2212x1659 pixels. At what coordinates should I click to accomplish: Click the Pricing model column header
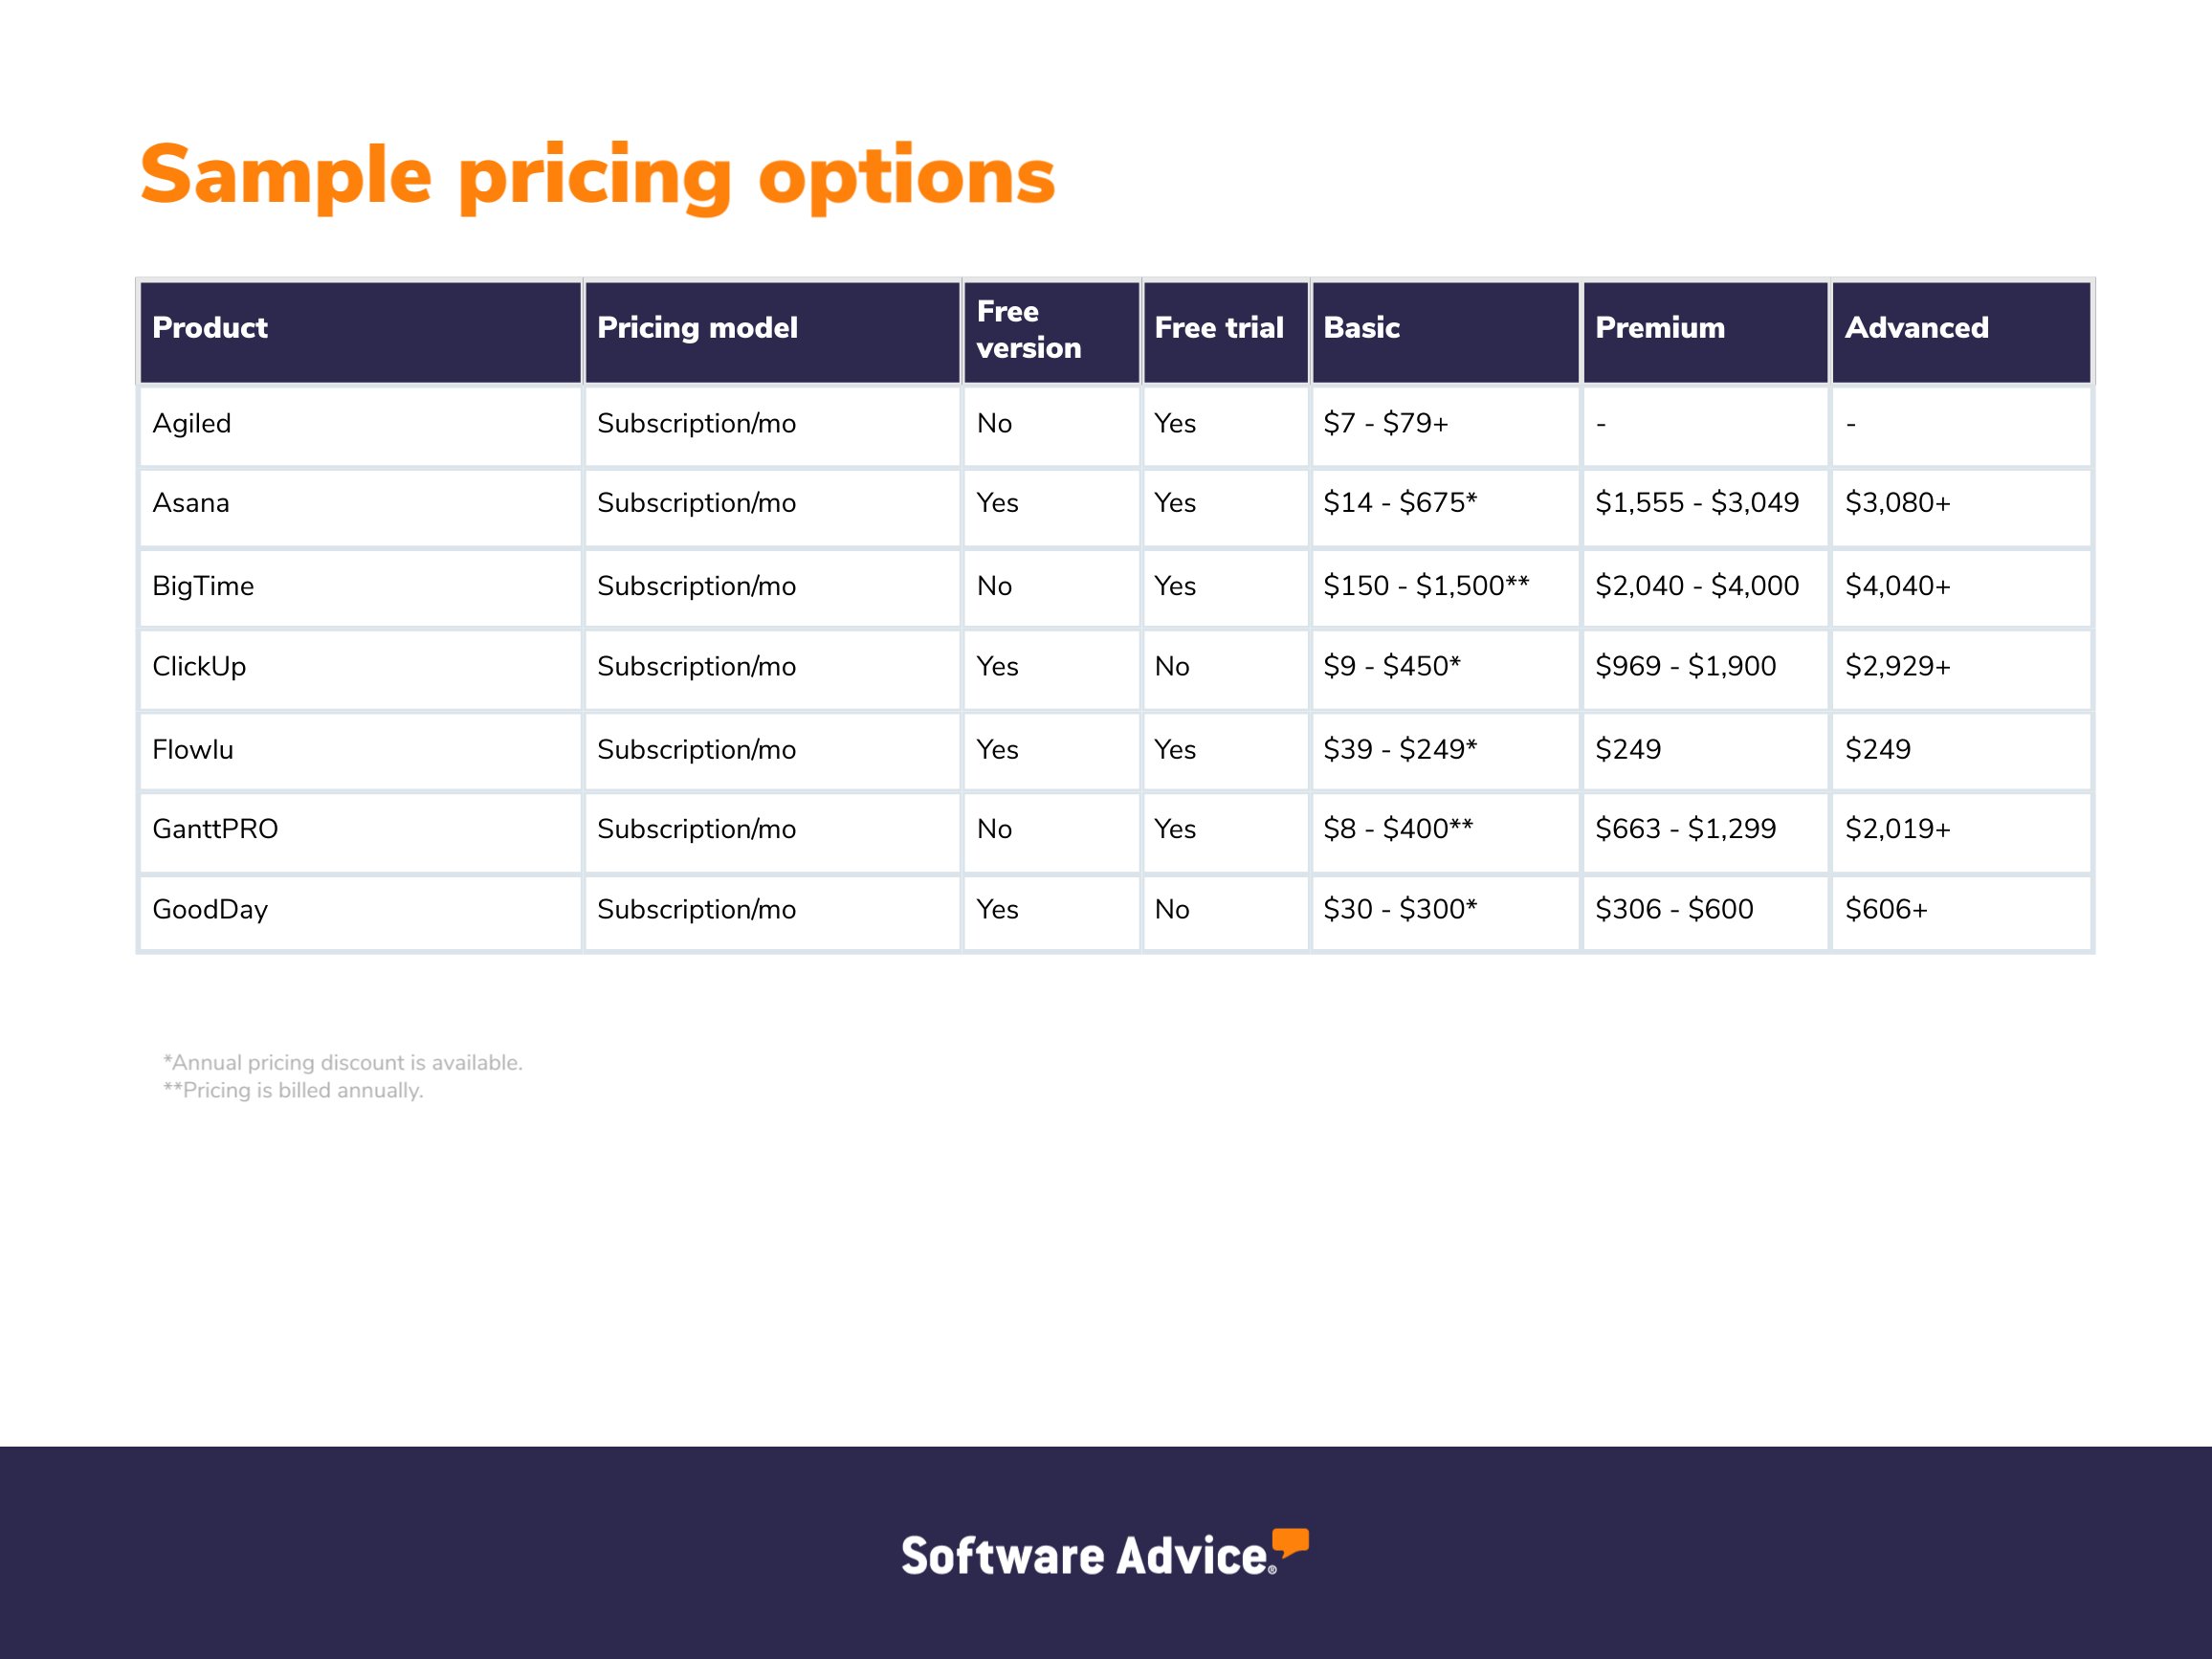[x=697, y=328]
